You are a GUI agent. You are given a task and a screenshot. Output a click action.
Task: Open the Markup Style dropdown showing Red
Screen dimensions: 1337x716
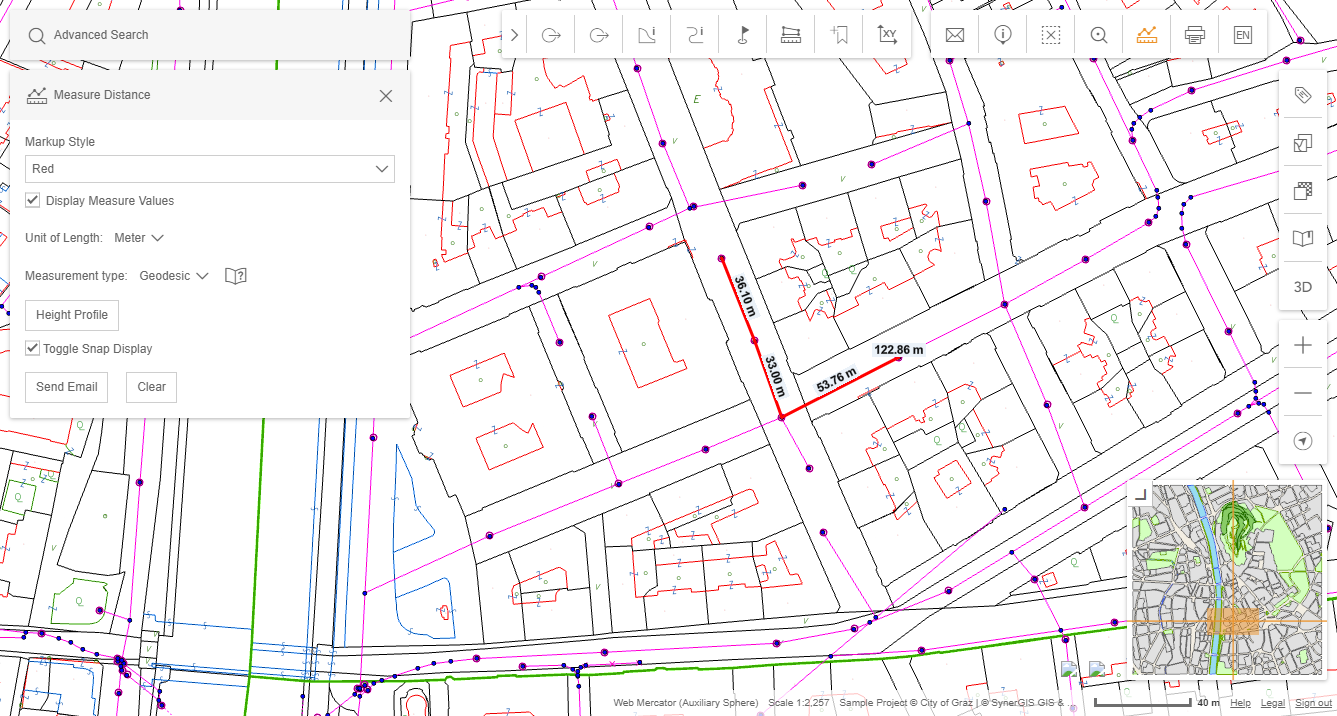click(x=209, y=168)
